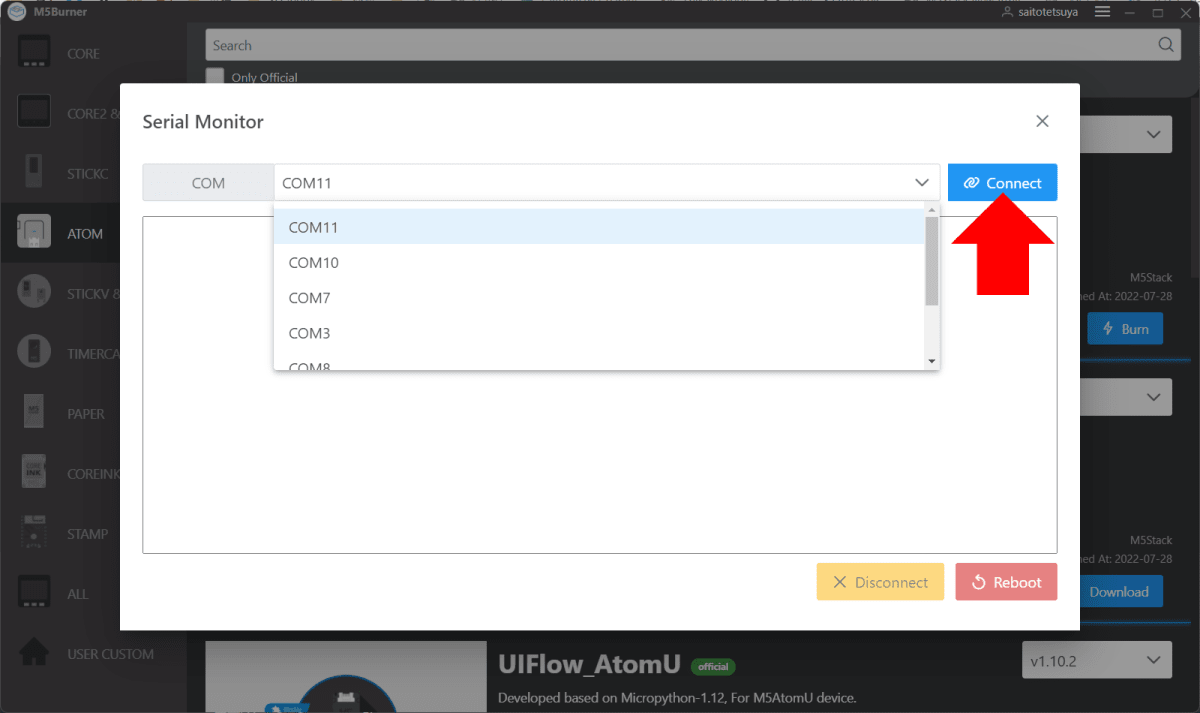Select COM11 from the port list
The height and width of the screenshot is (713, 1200).
(599, 227)
